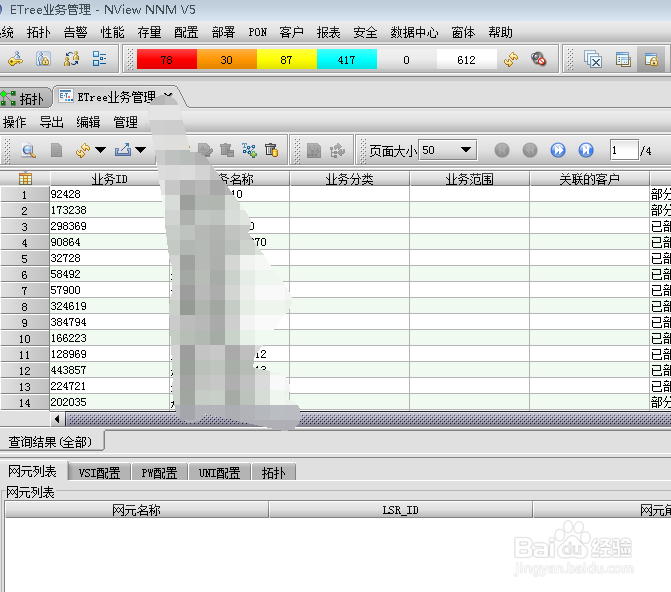The width and height of the screenshot is (671, 592).
Task: Open the 客户 menu
Action: pos(291,33)
